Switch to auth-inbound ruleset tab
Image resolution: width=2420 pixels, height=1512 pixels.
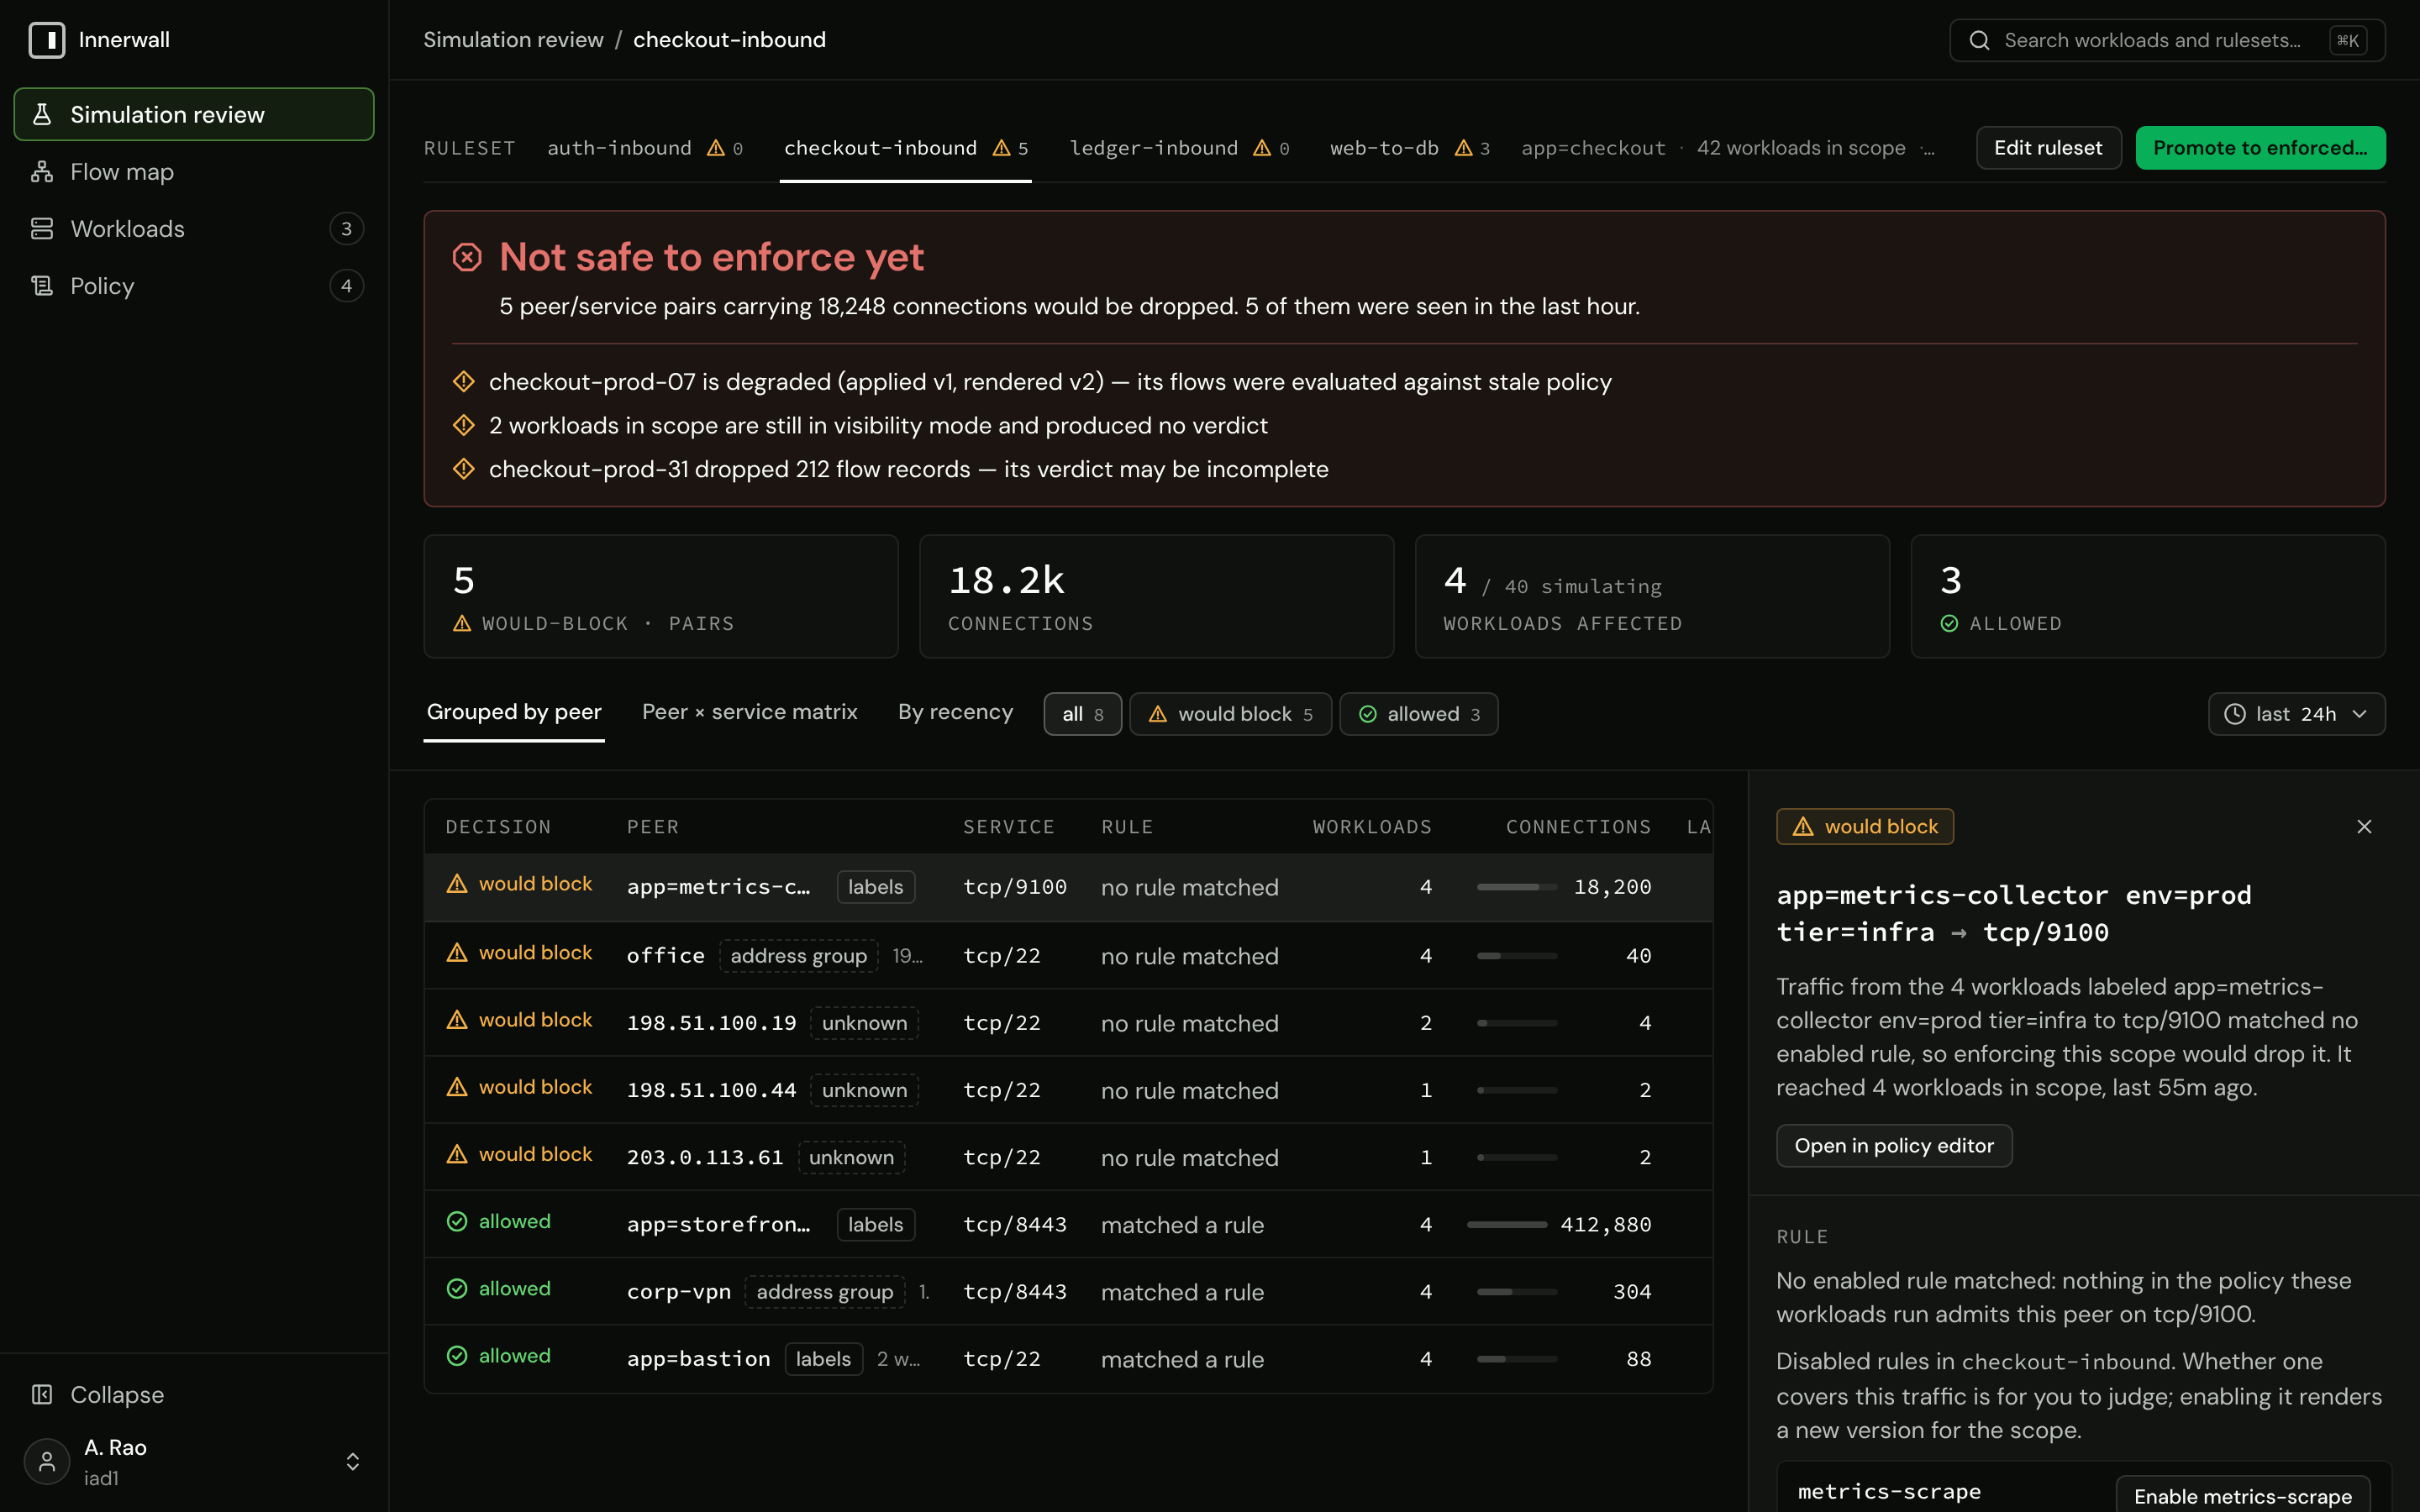pos(645,149)
